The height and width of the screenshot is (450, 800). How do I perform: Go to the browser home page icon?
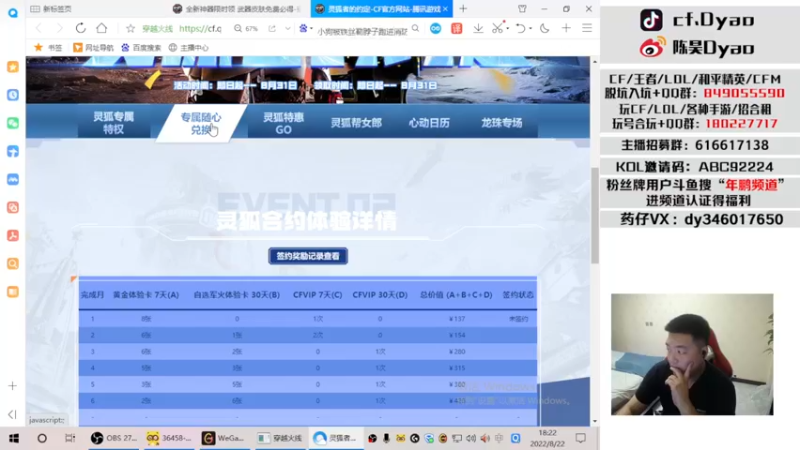click(x=102, y=28)
